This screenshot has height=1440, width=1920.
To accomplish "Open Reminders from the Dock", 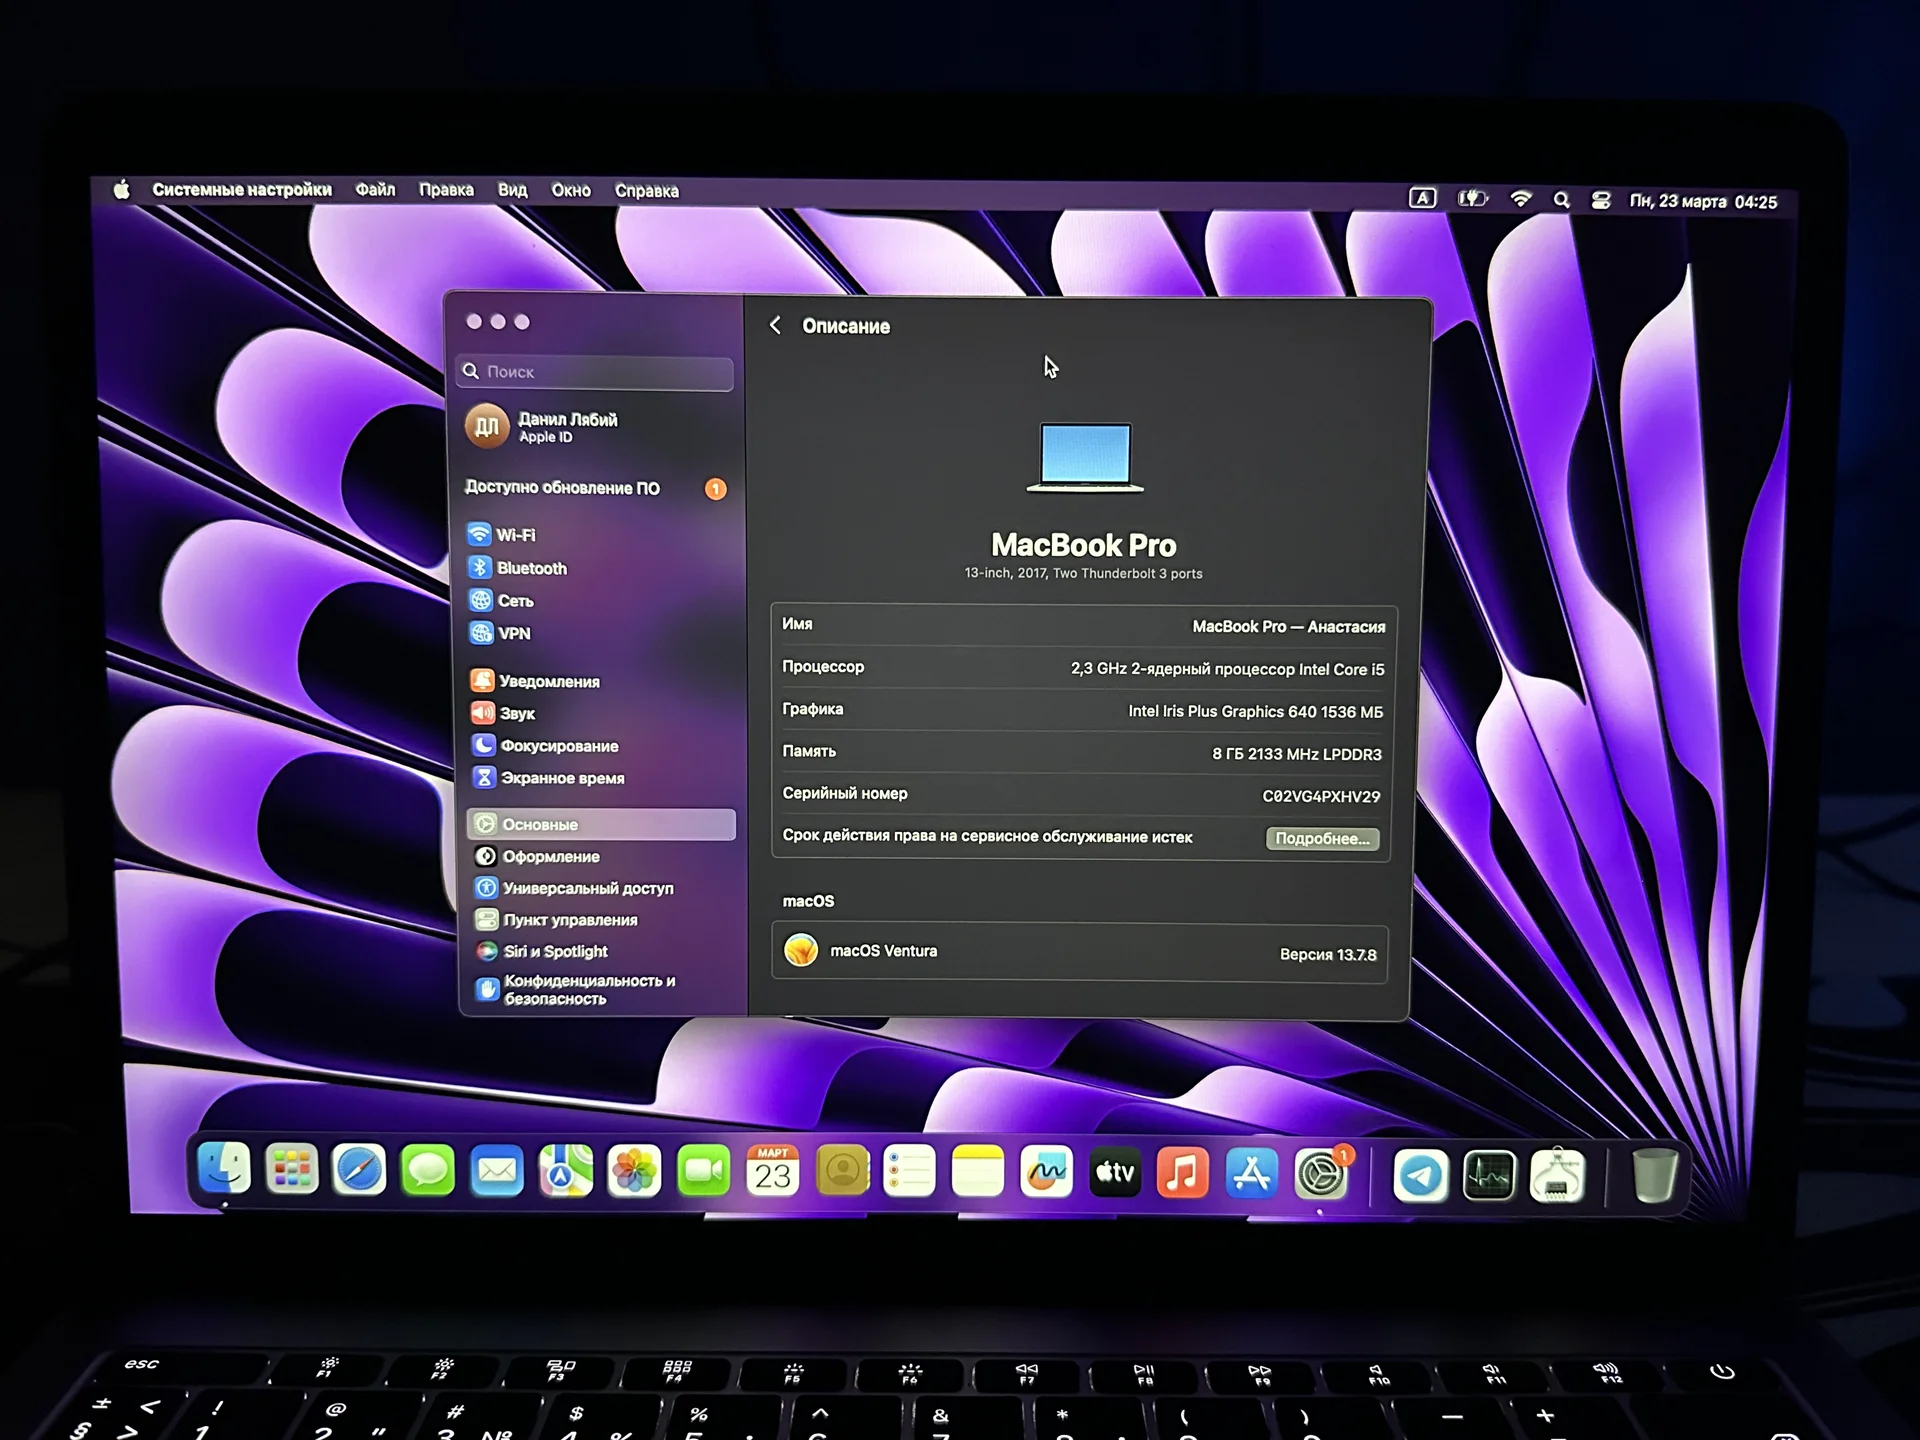I will [x=909, y=1171].
